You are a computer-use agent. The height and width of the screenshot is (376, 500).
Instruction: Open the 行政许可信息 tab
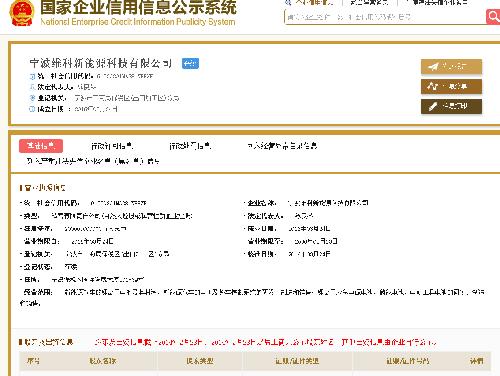coord(112,146)
